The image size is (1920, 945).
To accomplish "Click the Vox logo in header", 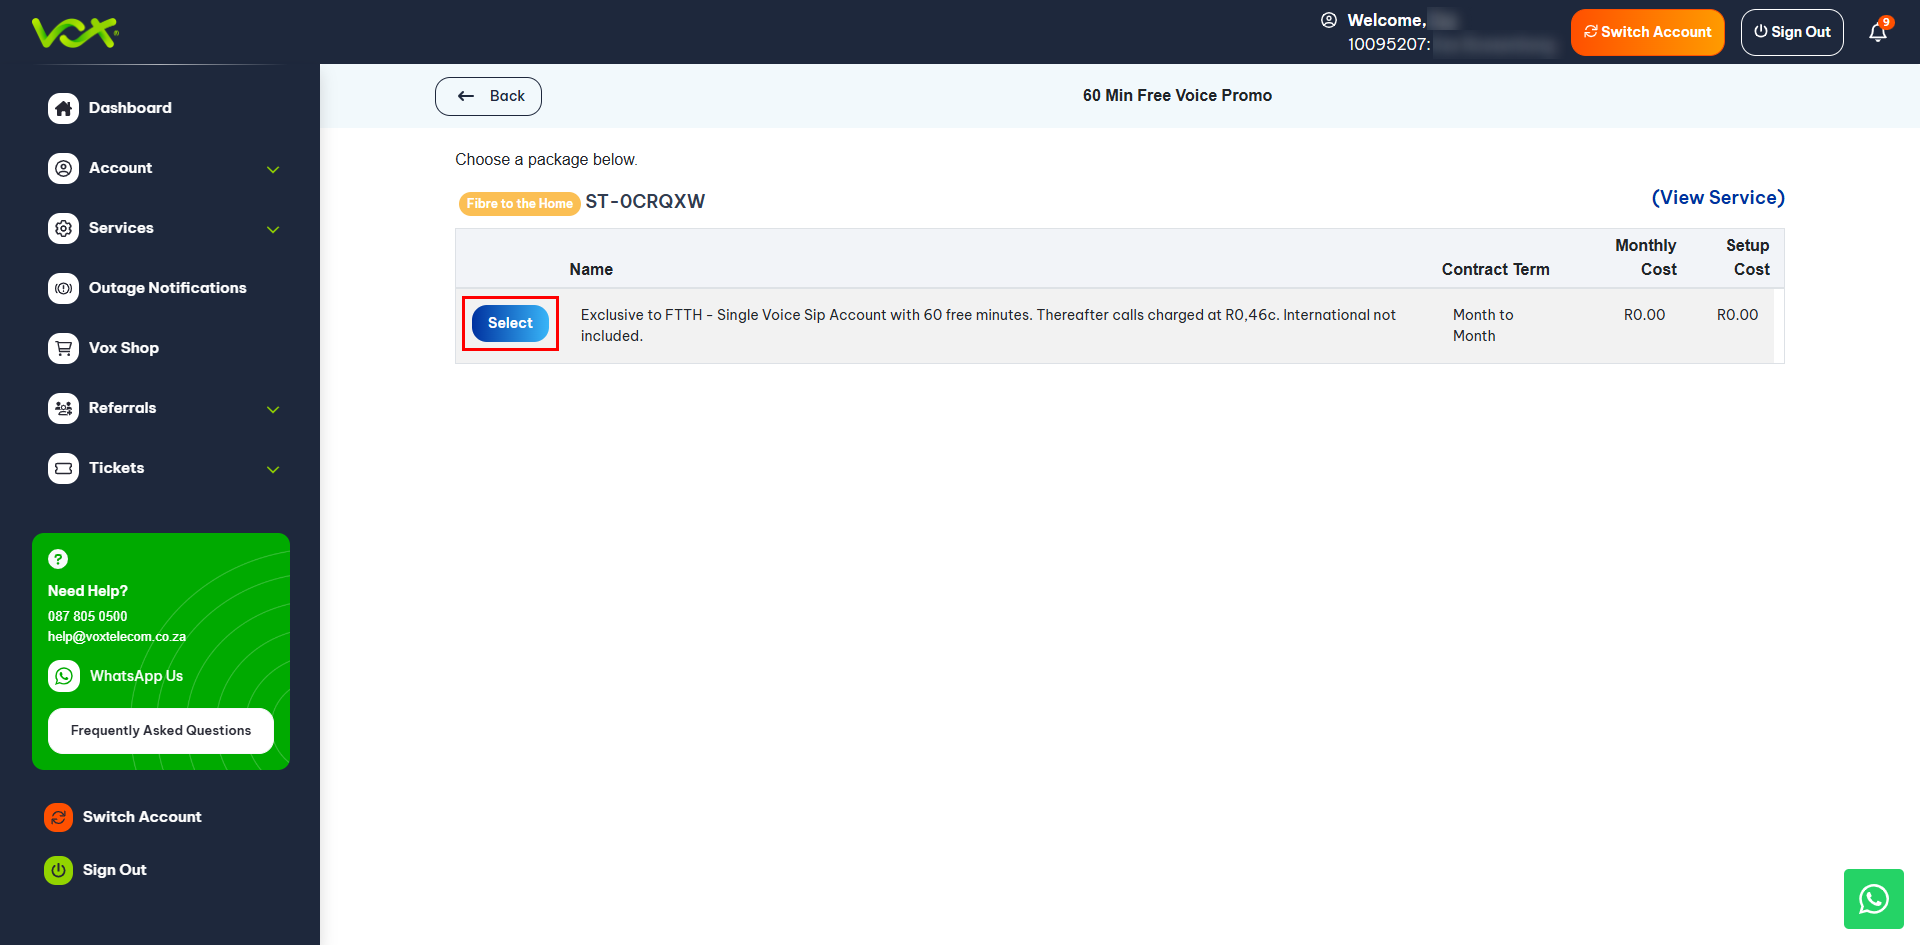I will (75, 32).
